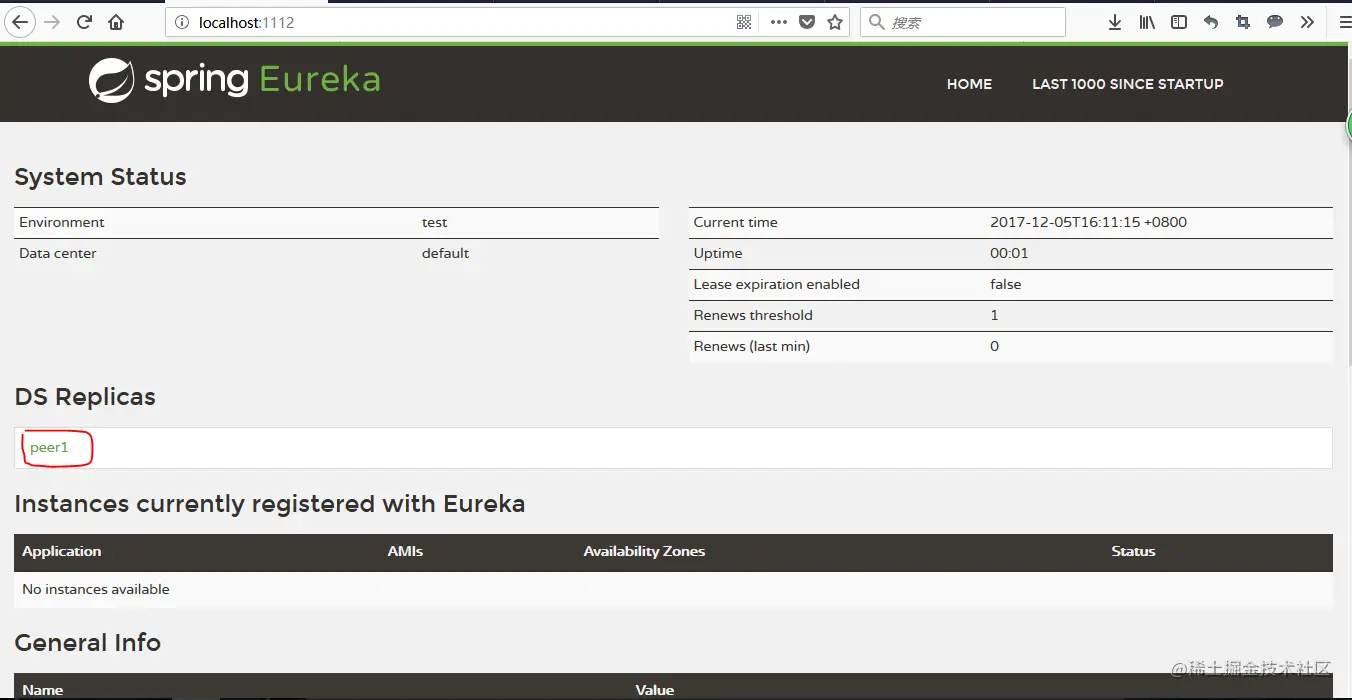Click the 'Renews (last min)' label

[x=751, y=346]
